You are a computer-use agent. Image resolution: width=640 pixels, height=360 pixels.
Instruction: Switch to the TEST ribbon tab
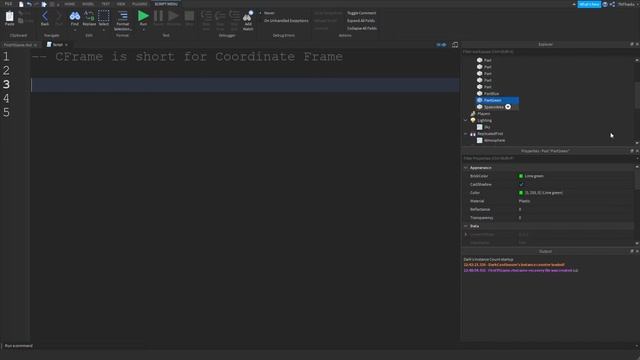pos(105,4)
